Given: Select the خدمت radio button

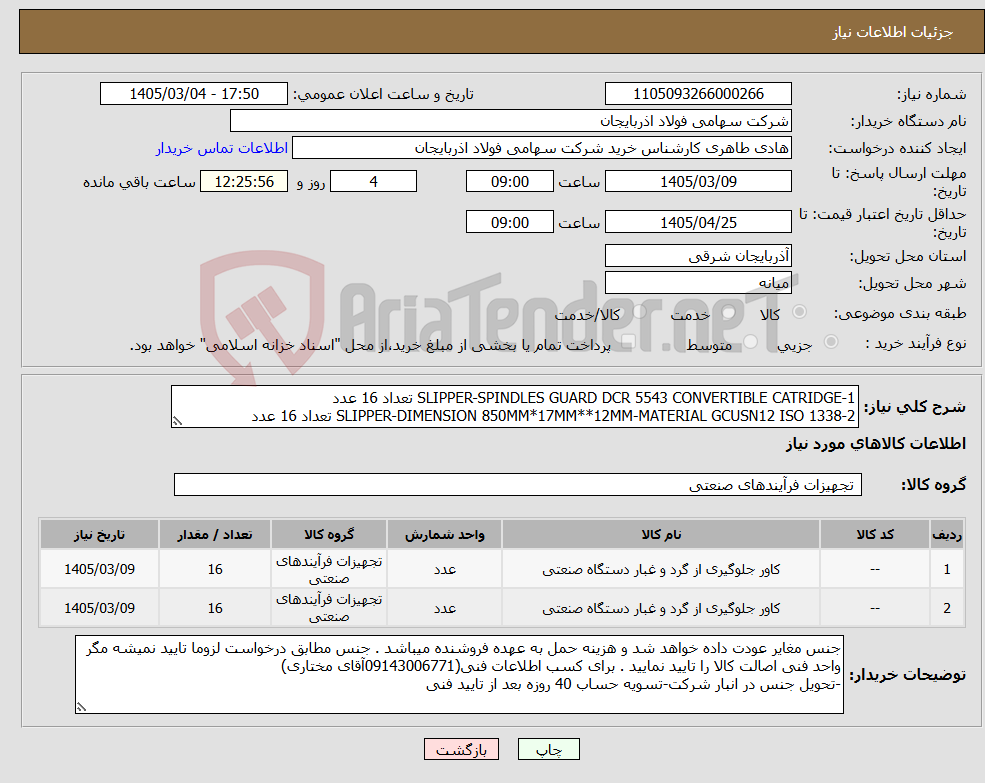Looking at the screenshot, I should point(728,312).
